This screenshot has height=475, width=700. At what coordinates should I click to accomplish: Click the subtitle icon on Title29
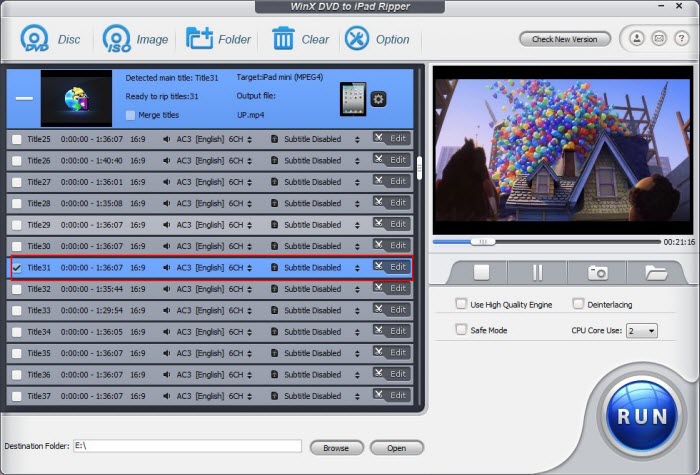click(275, 225)
